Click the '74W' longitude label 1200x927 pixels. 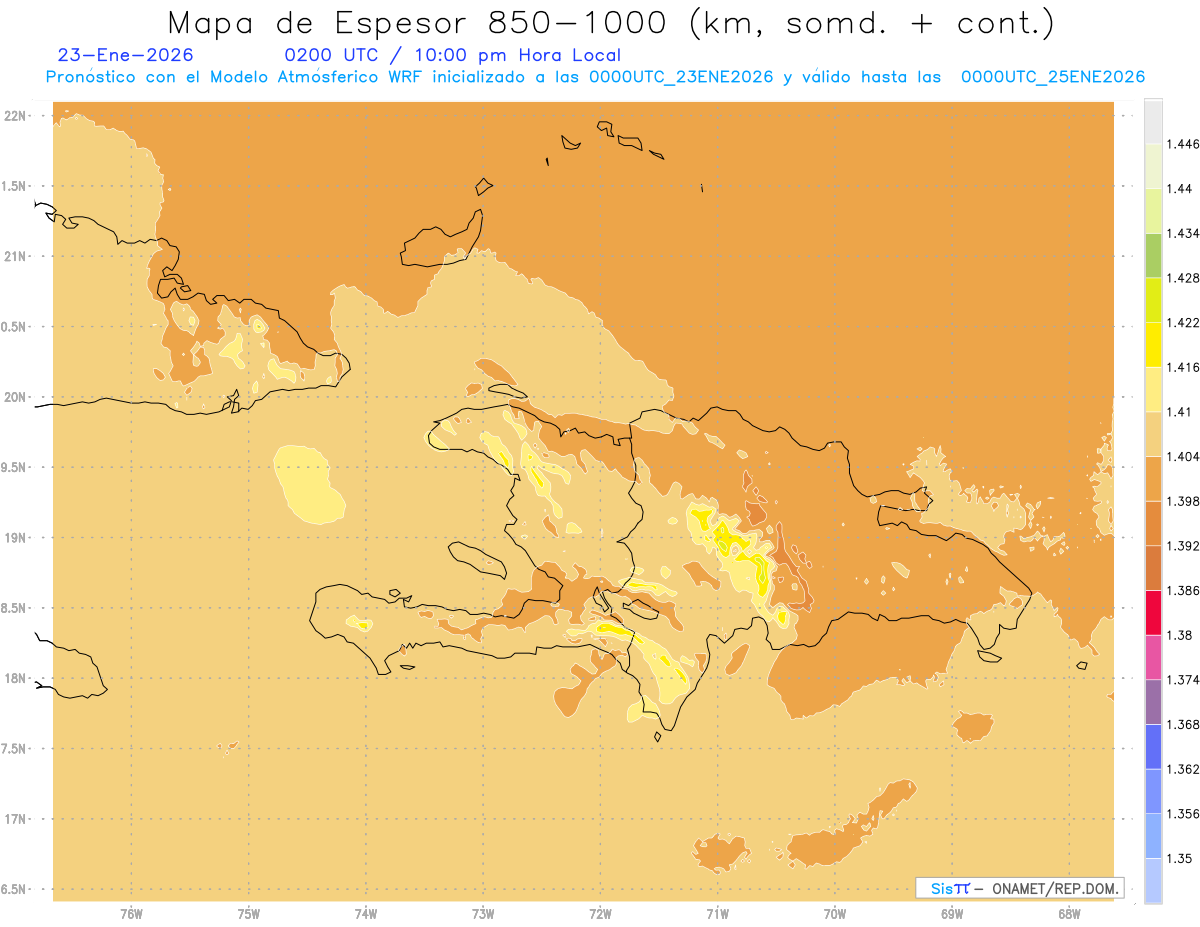click(x=365, y=914)
